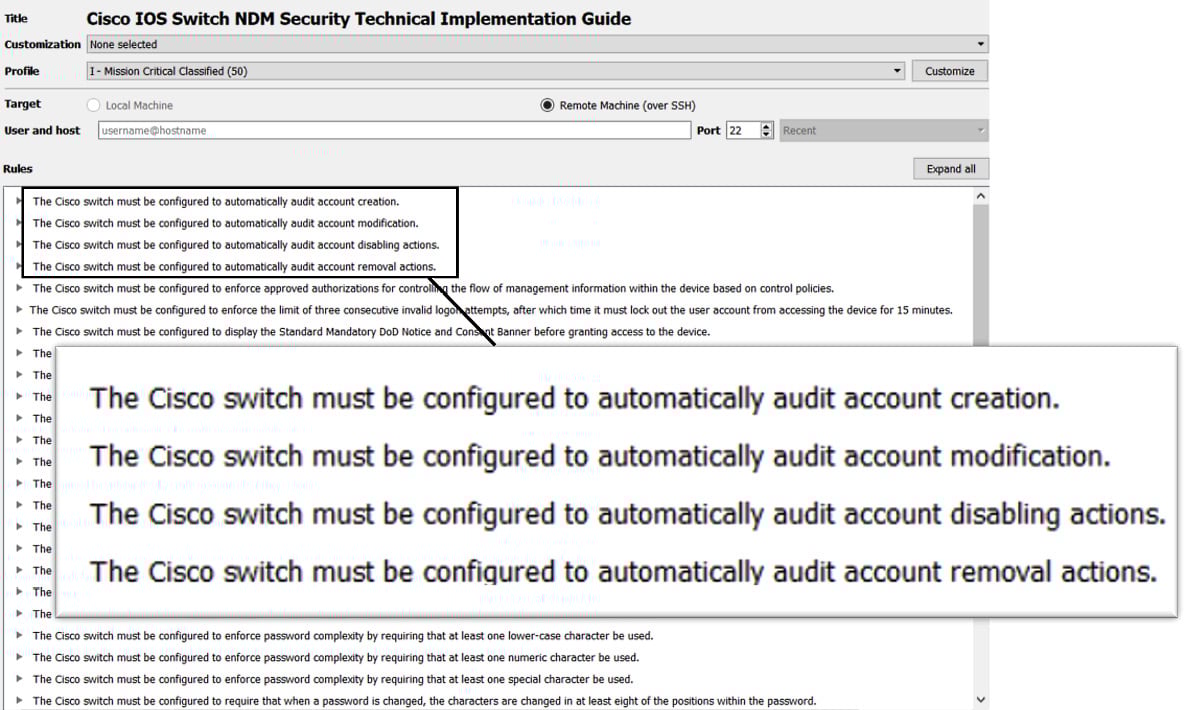Open the Recent hosts dropdown
The width and height of the screenshot is (1187, 710).
pyautogui.click(x=883, y=130)
